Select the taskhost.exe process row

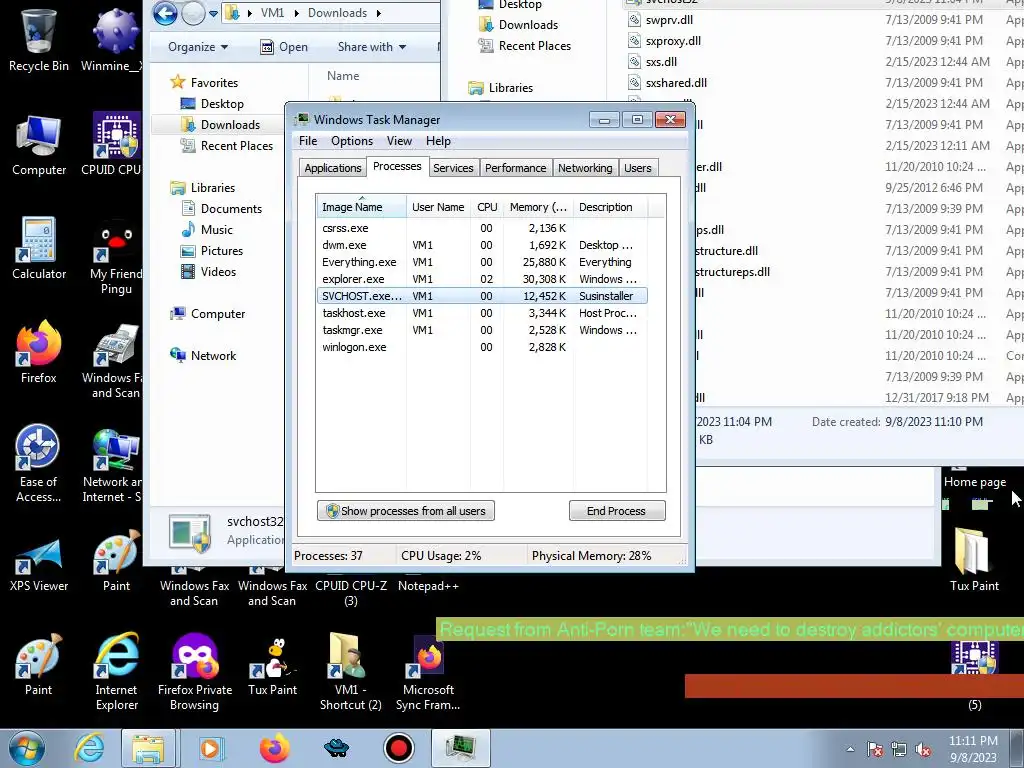(x=482, y=313)
